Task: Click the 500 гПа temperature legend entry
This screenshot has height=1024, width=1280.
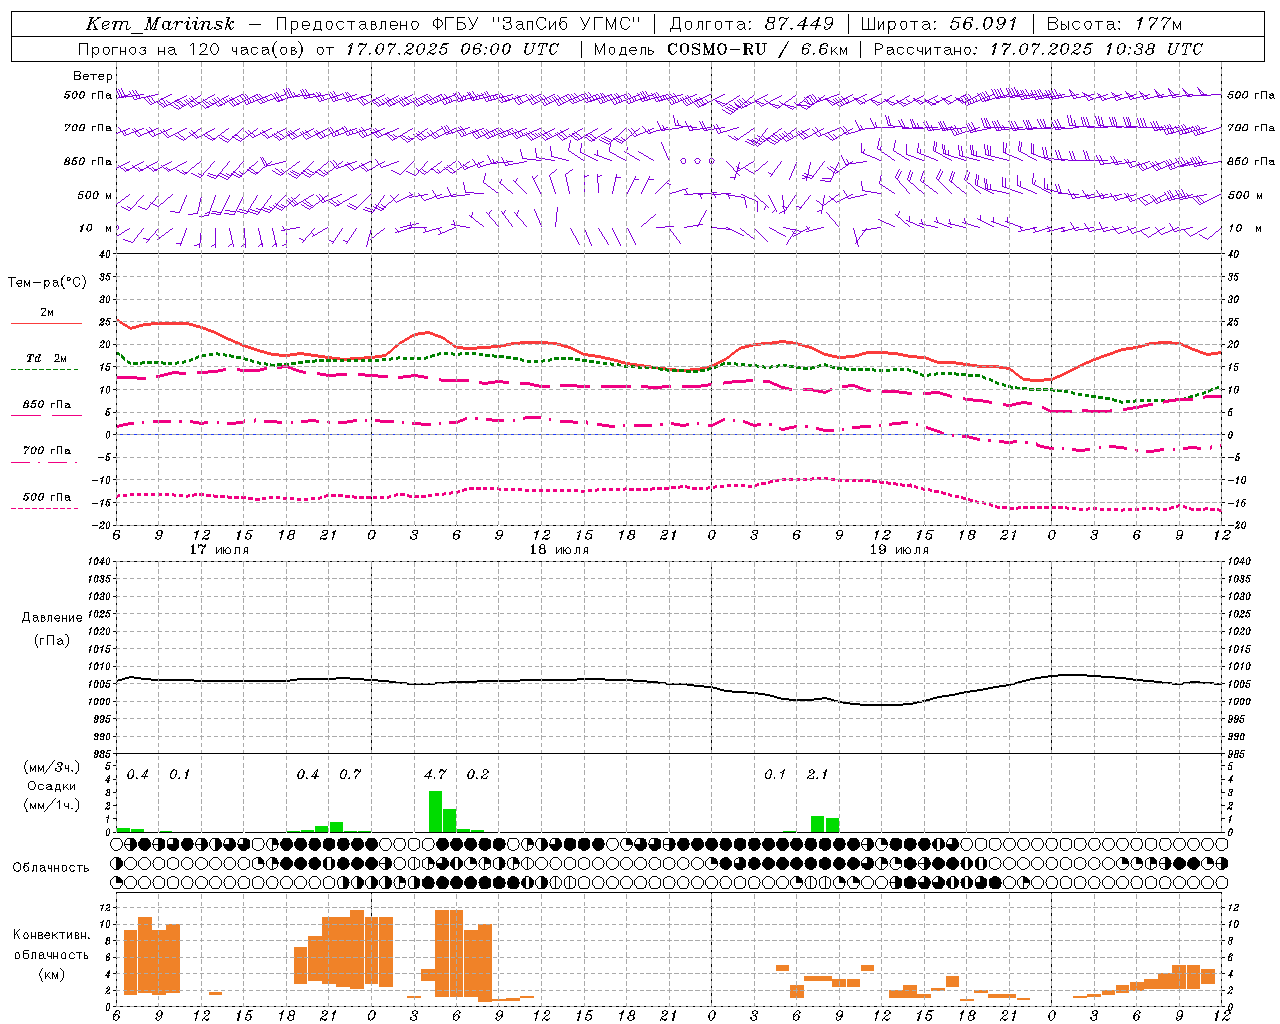Action: click(46, 497)
